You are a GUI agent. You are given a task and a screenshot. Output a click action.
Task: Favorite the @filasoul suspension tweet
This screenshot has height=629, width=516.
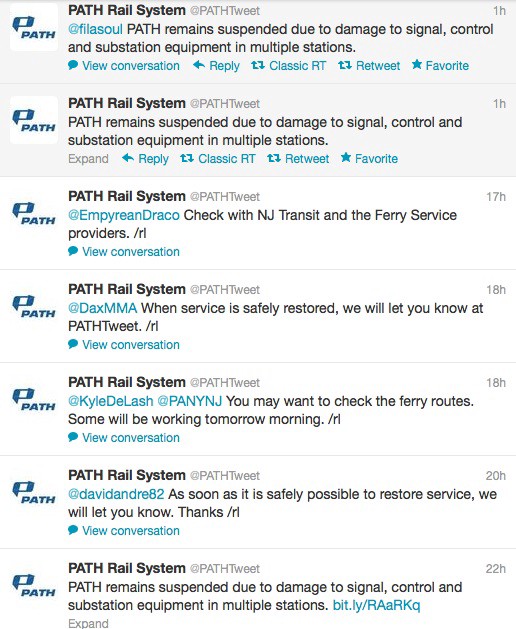440,65
